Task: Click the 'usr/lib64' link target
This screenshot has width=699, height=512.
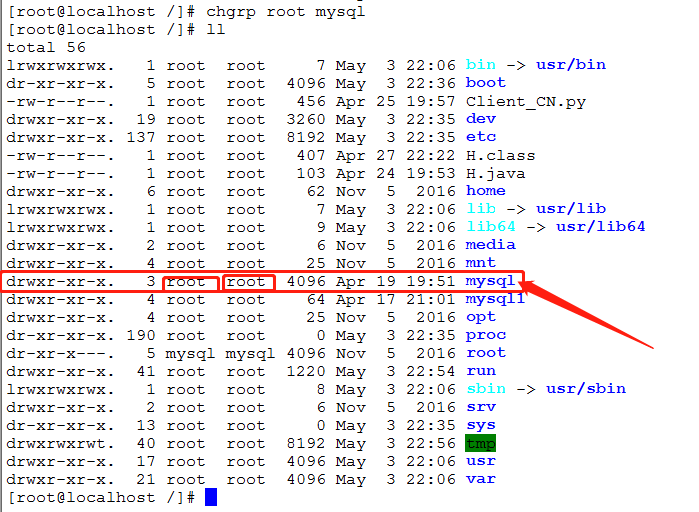Action: 600,227
